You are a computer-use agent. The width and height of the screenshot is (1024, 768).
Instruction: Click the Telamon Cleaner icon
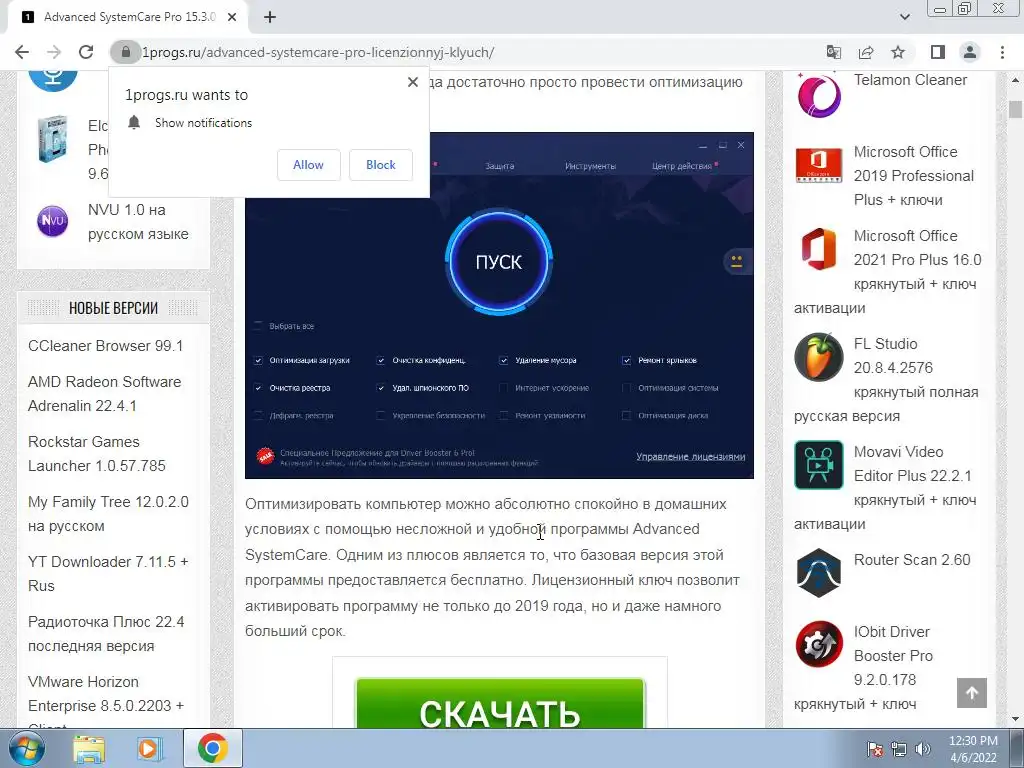(x=819, y=95)
